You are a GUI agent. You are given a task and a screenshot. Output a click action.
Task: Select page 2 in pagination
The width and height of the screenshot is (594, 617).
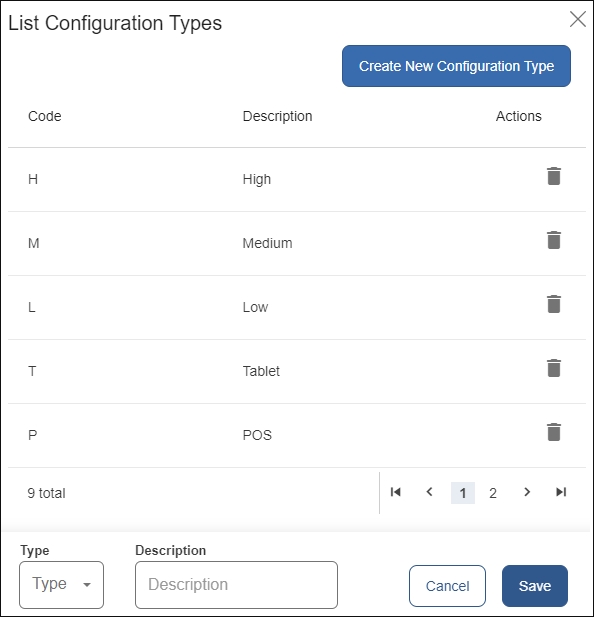(493, 493)
